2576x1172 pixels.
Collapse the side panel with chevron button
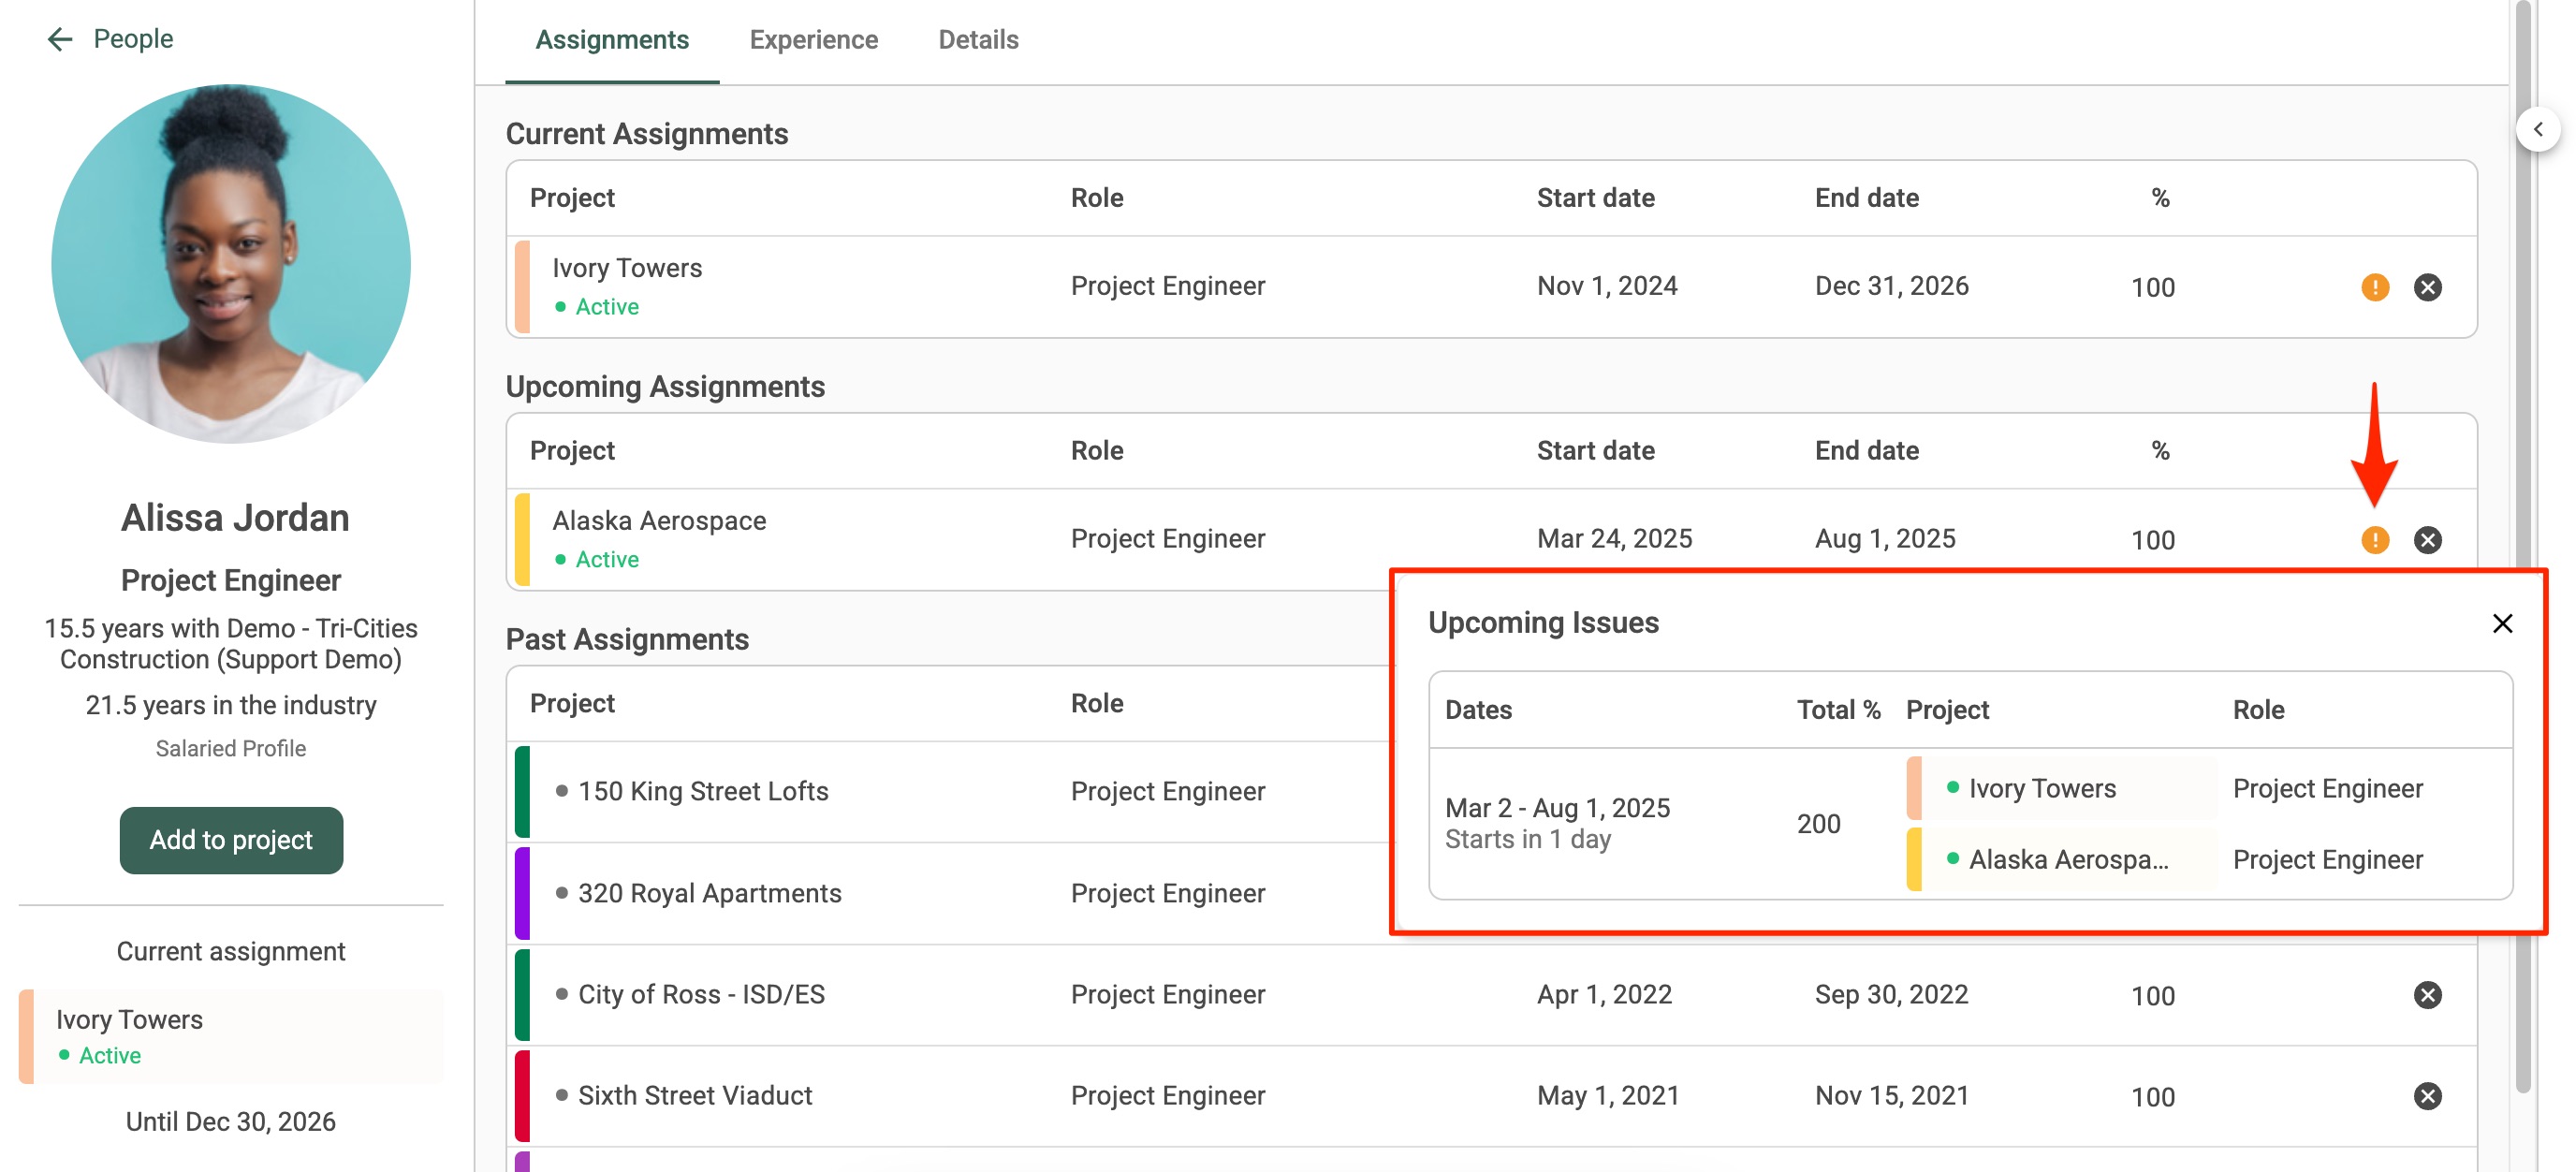(x=2537, y=129)
